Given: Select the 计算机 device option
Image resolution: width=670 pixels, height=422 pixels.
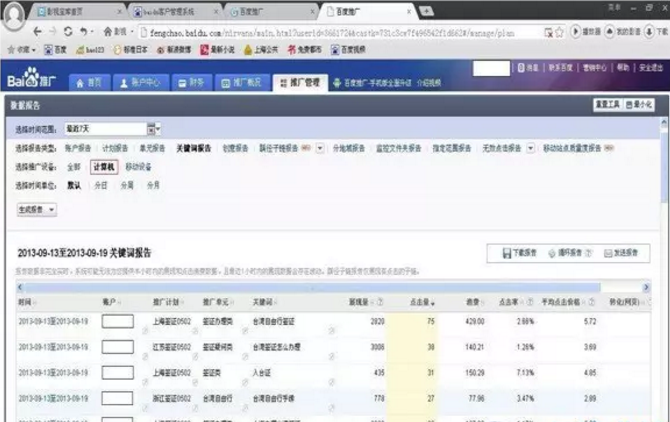Looking at the screenshot, I should coord(104,166).
